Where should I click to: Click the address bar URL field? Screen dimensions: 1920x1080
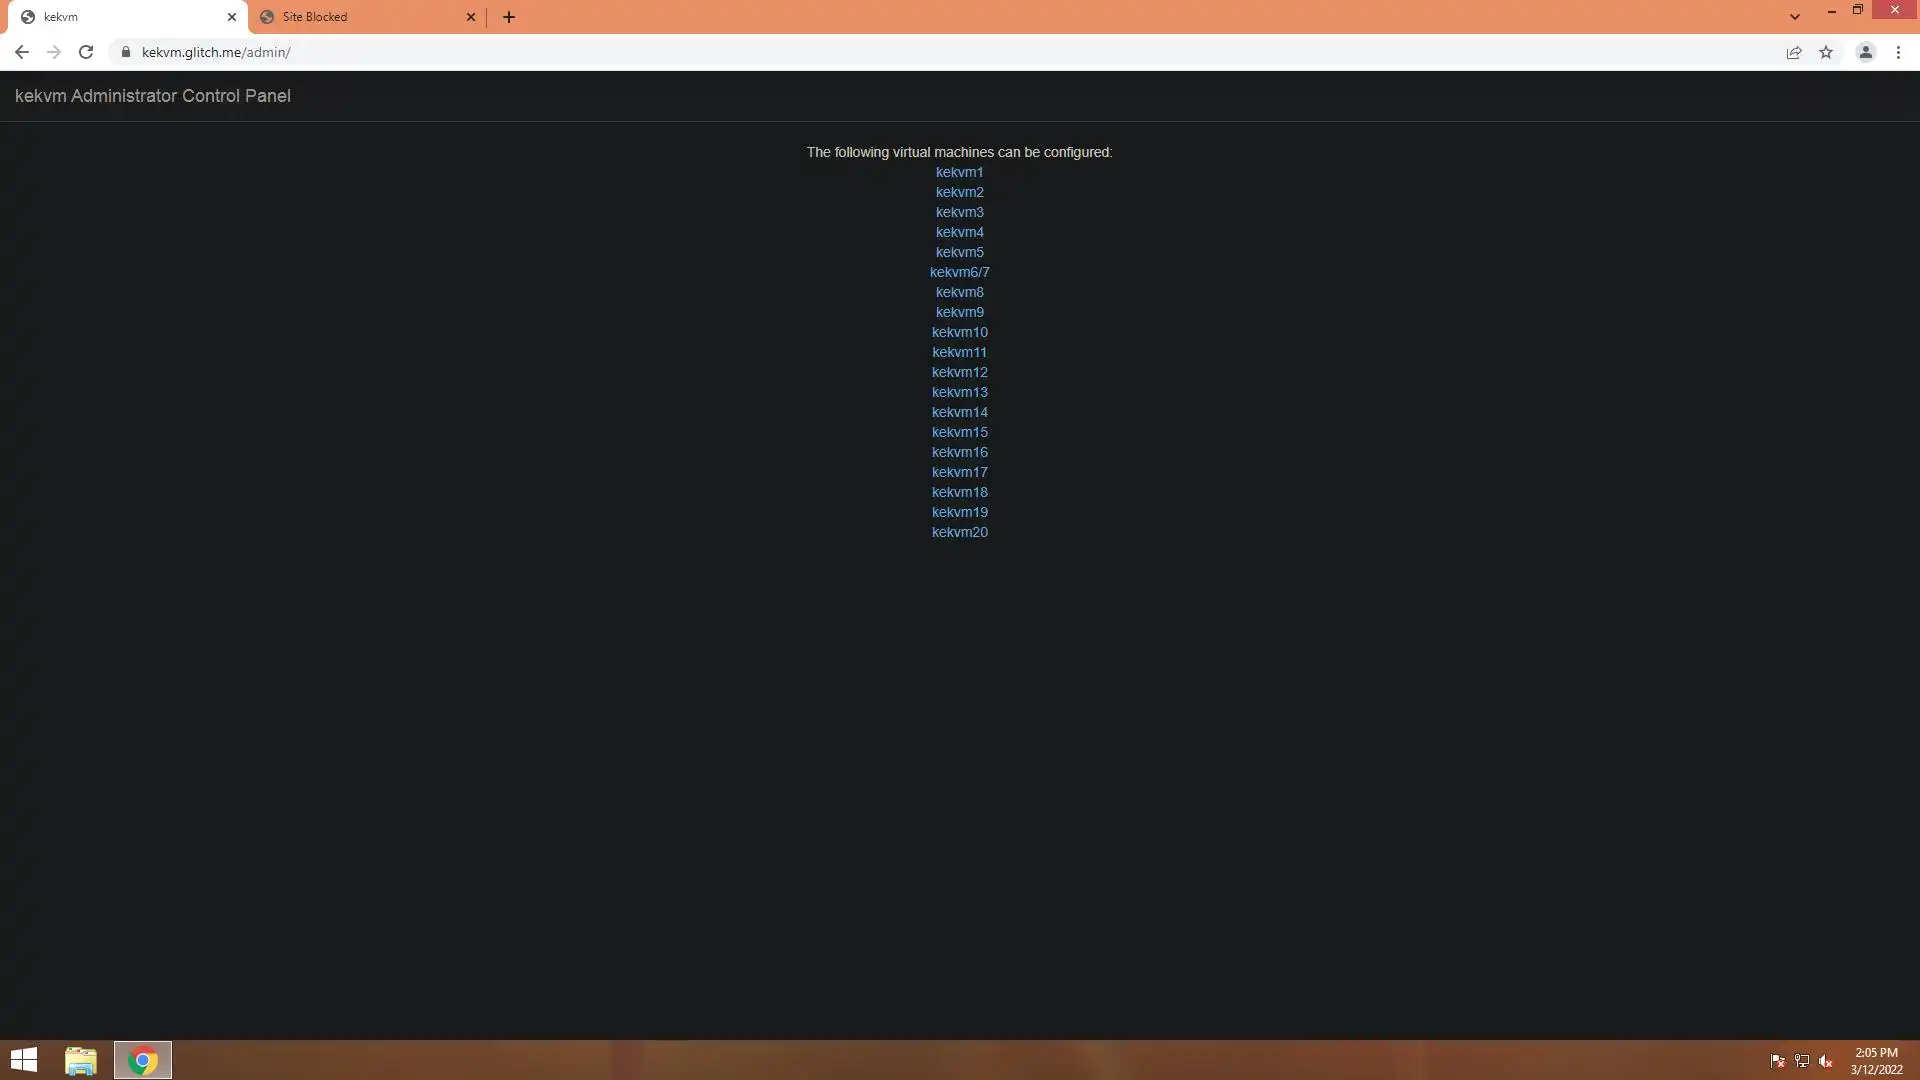click(x=700, y=52)
